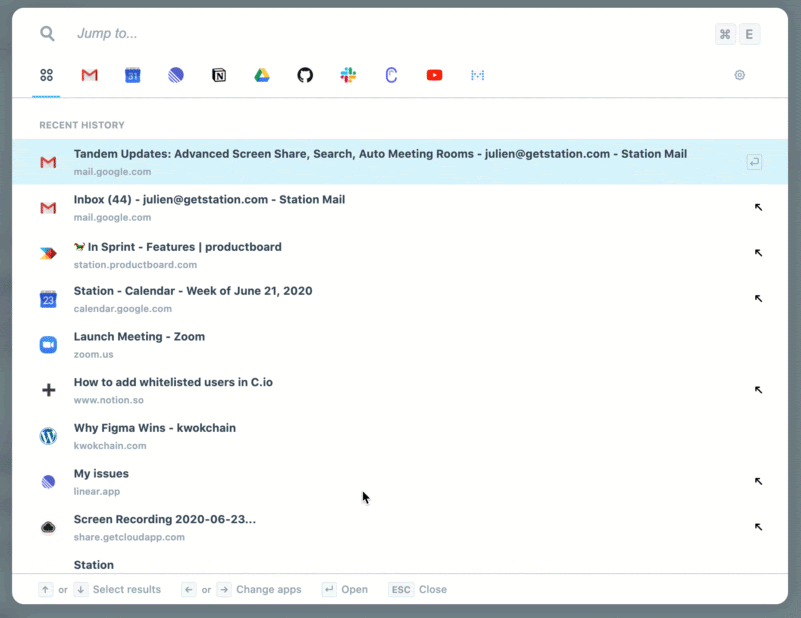Viewport: 801px width, 618px height.
Task: Open the Station result at list bottom
Action: pos(400,563)
